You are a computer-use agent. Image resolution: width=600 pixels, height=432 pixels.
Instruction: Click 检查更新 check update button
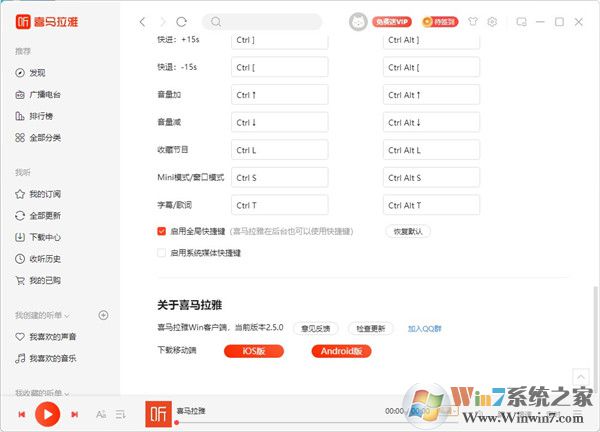coord(370,328)
